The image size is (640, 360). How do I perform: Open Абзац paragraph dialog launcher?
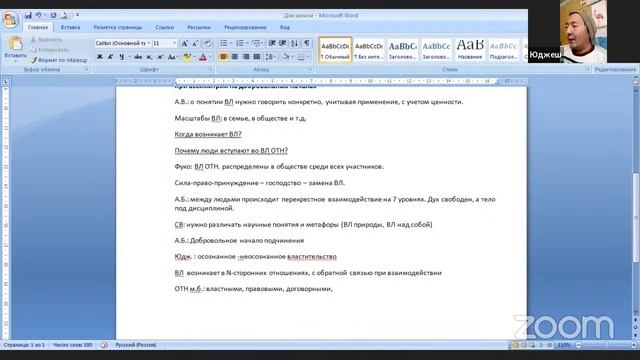click(x=310, y=70)
